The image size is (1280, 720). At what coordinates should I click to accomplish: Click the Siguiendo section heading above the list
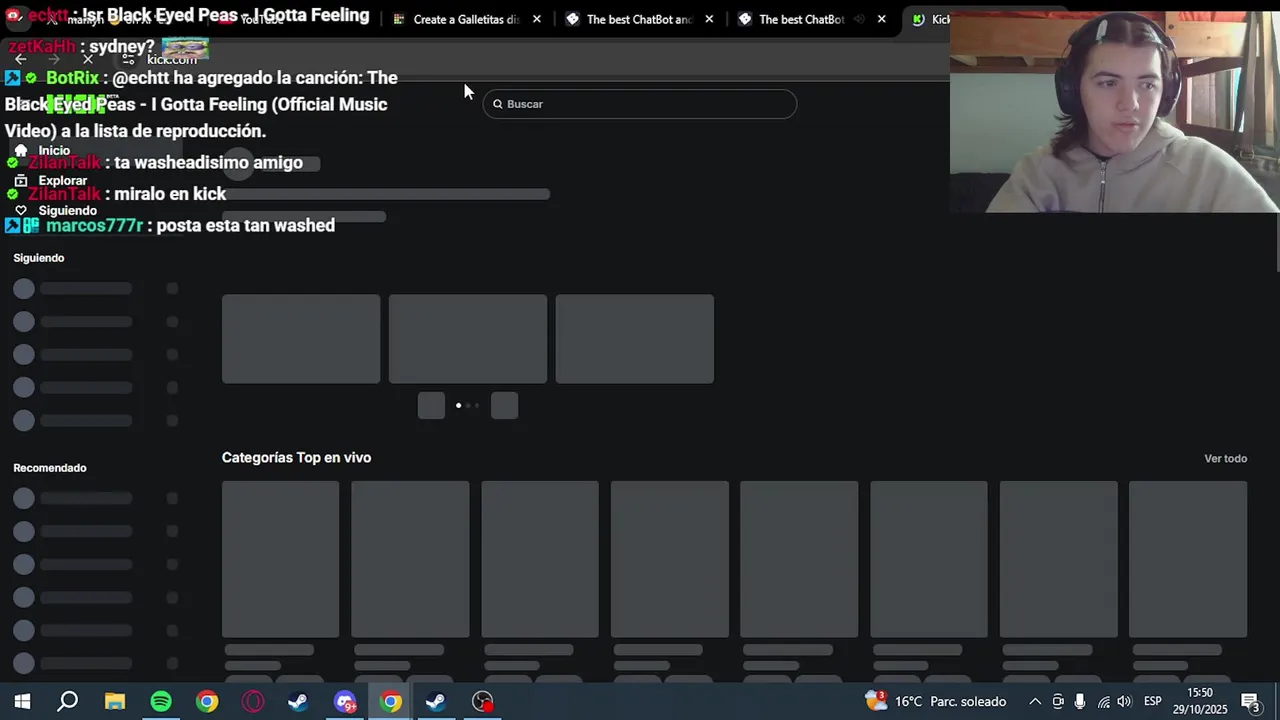click(x=39, y=258)
